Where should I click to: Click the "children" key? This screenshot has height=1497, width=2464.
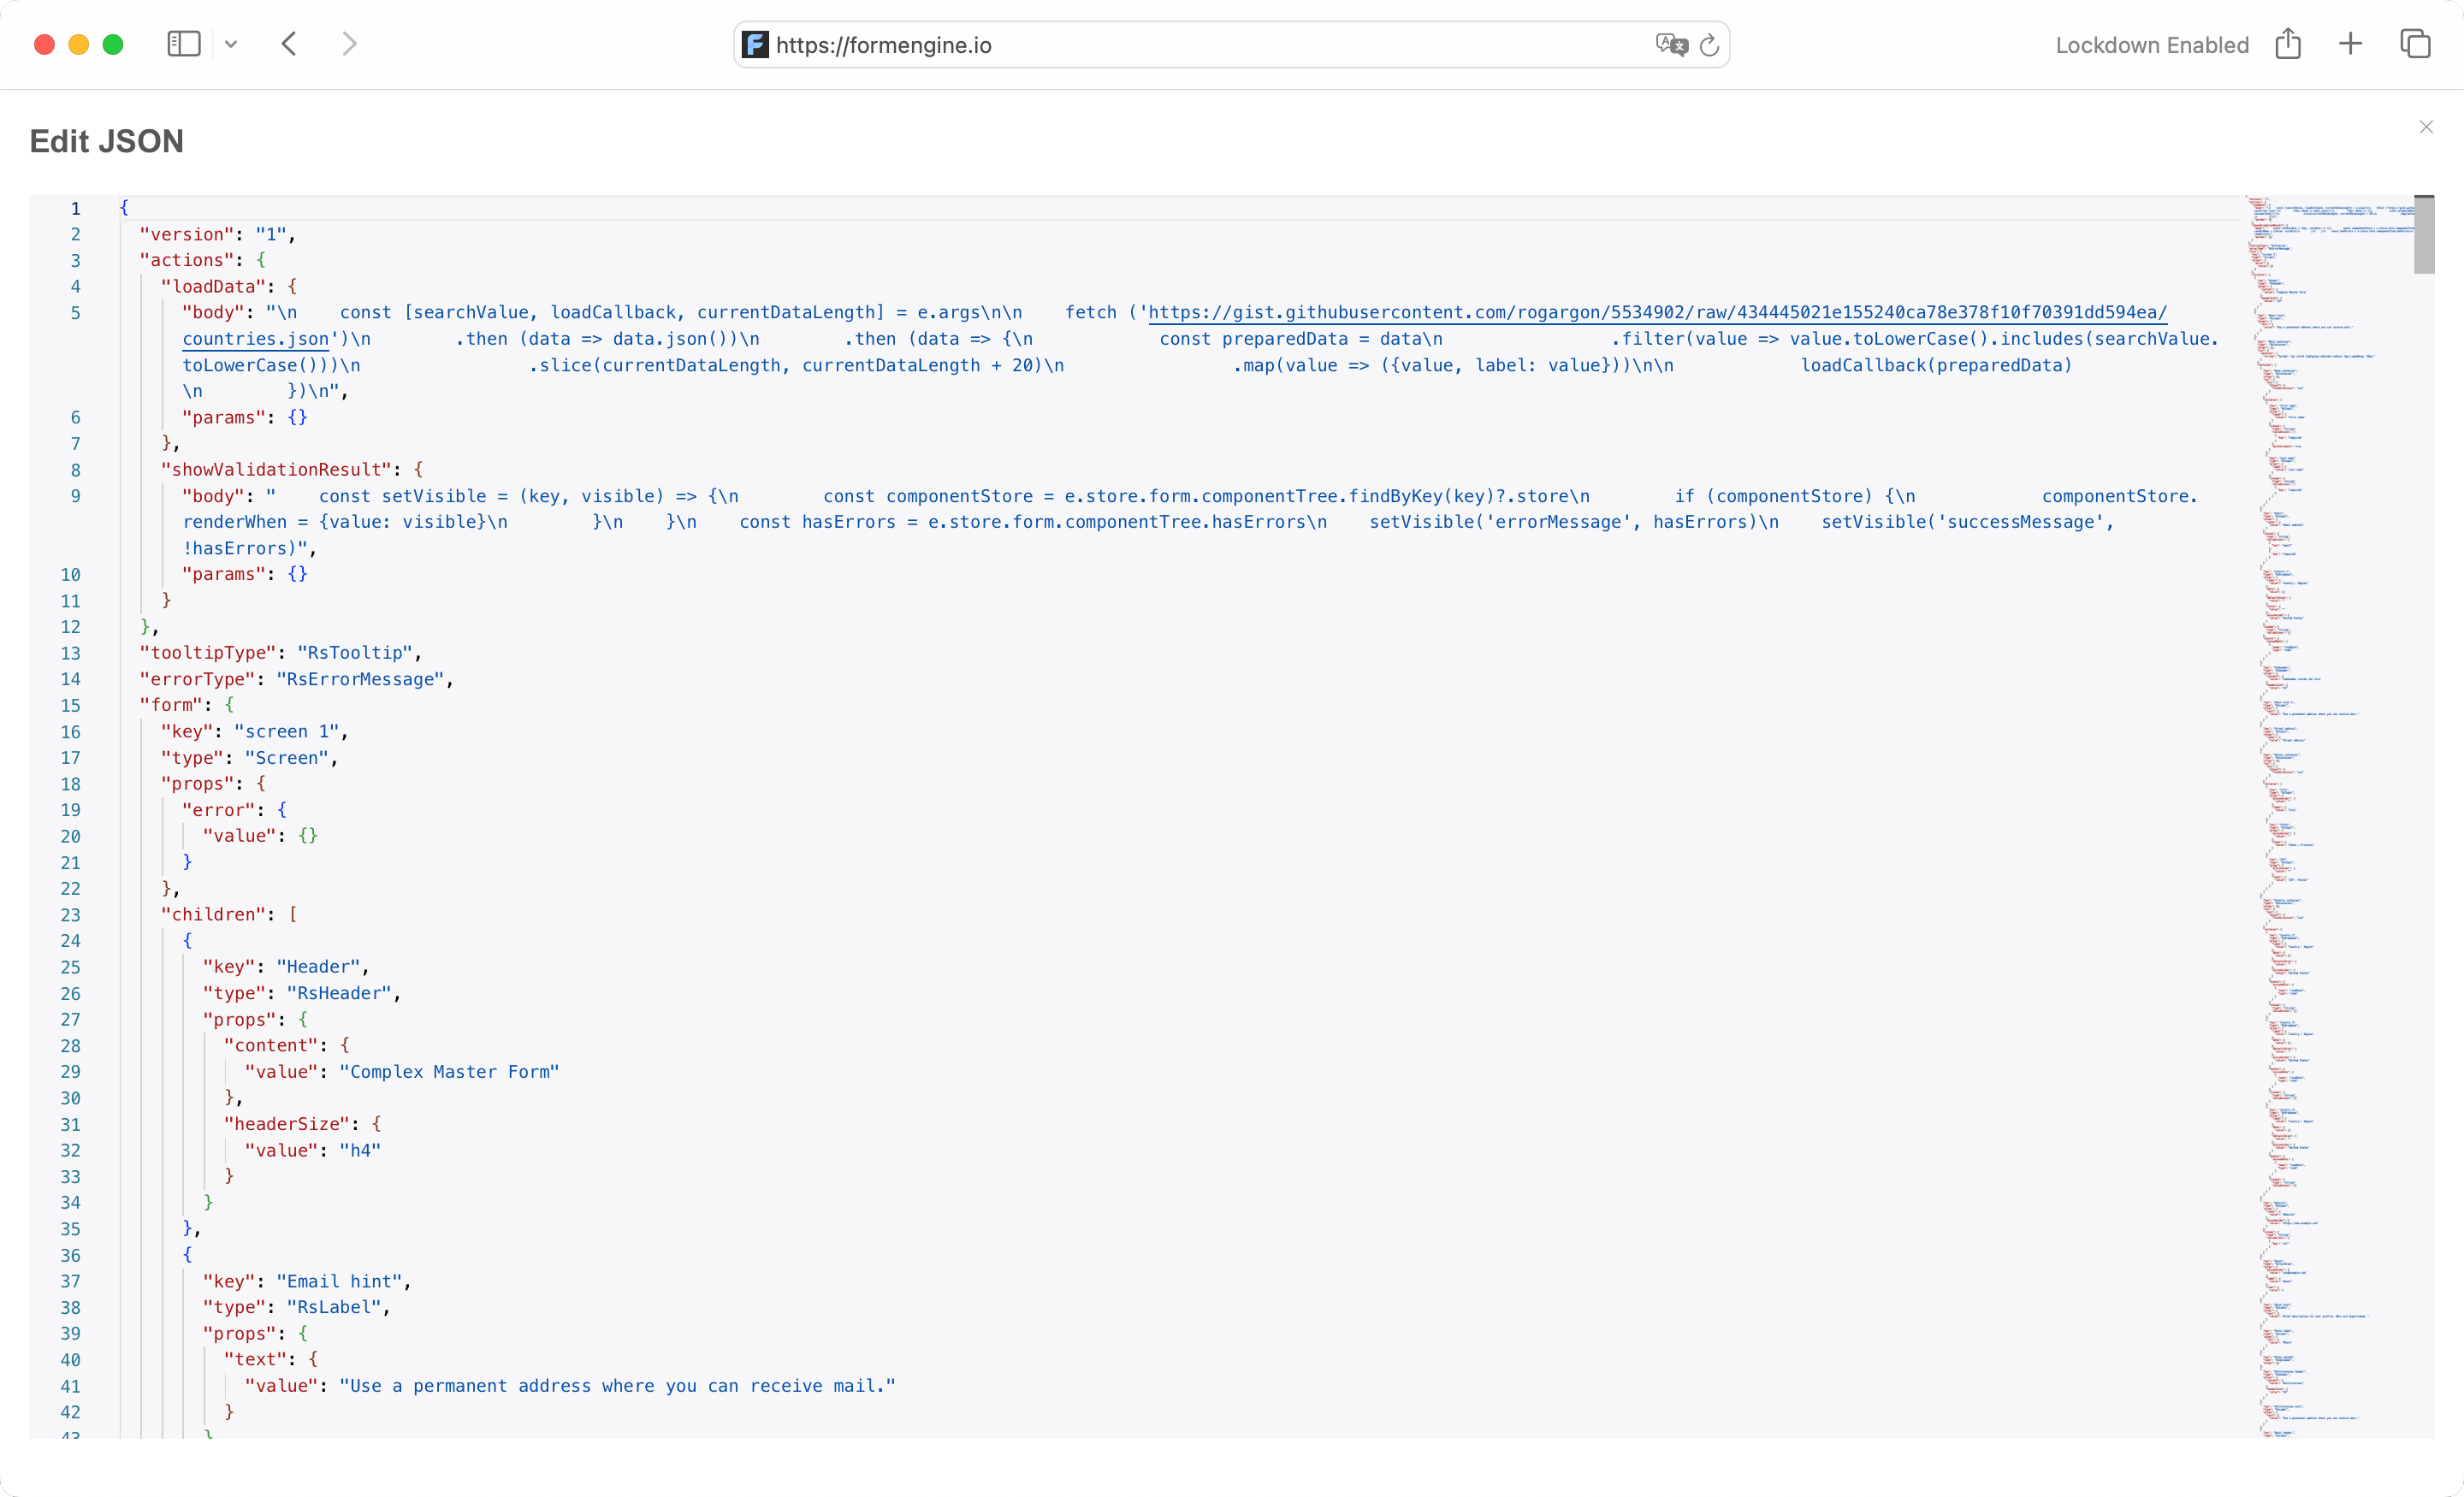(213, 914)
